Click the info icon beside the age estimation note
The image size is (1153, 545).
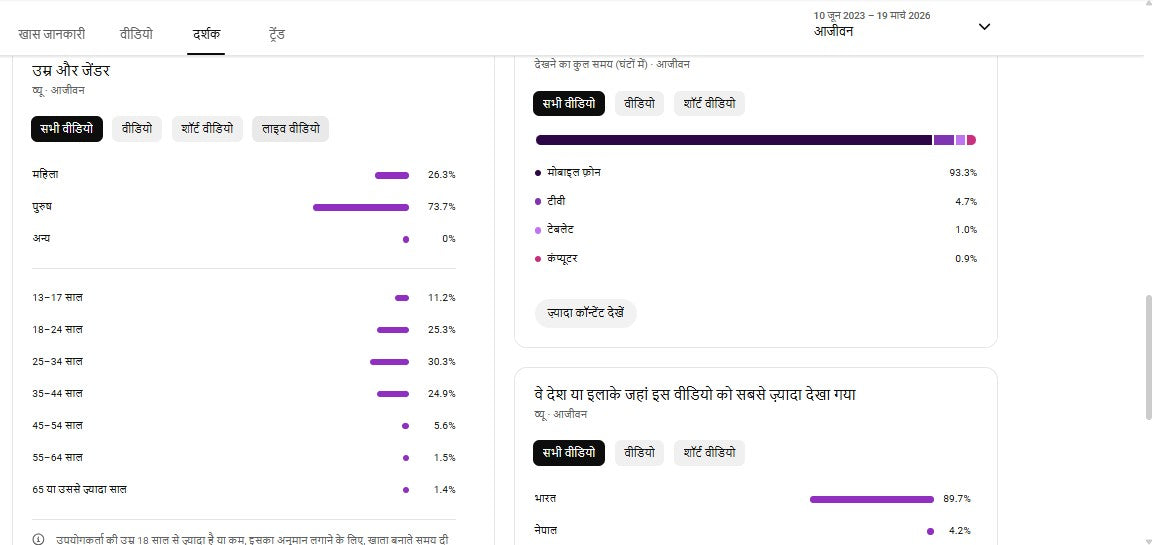point(39,539)
